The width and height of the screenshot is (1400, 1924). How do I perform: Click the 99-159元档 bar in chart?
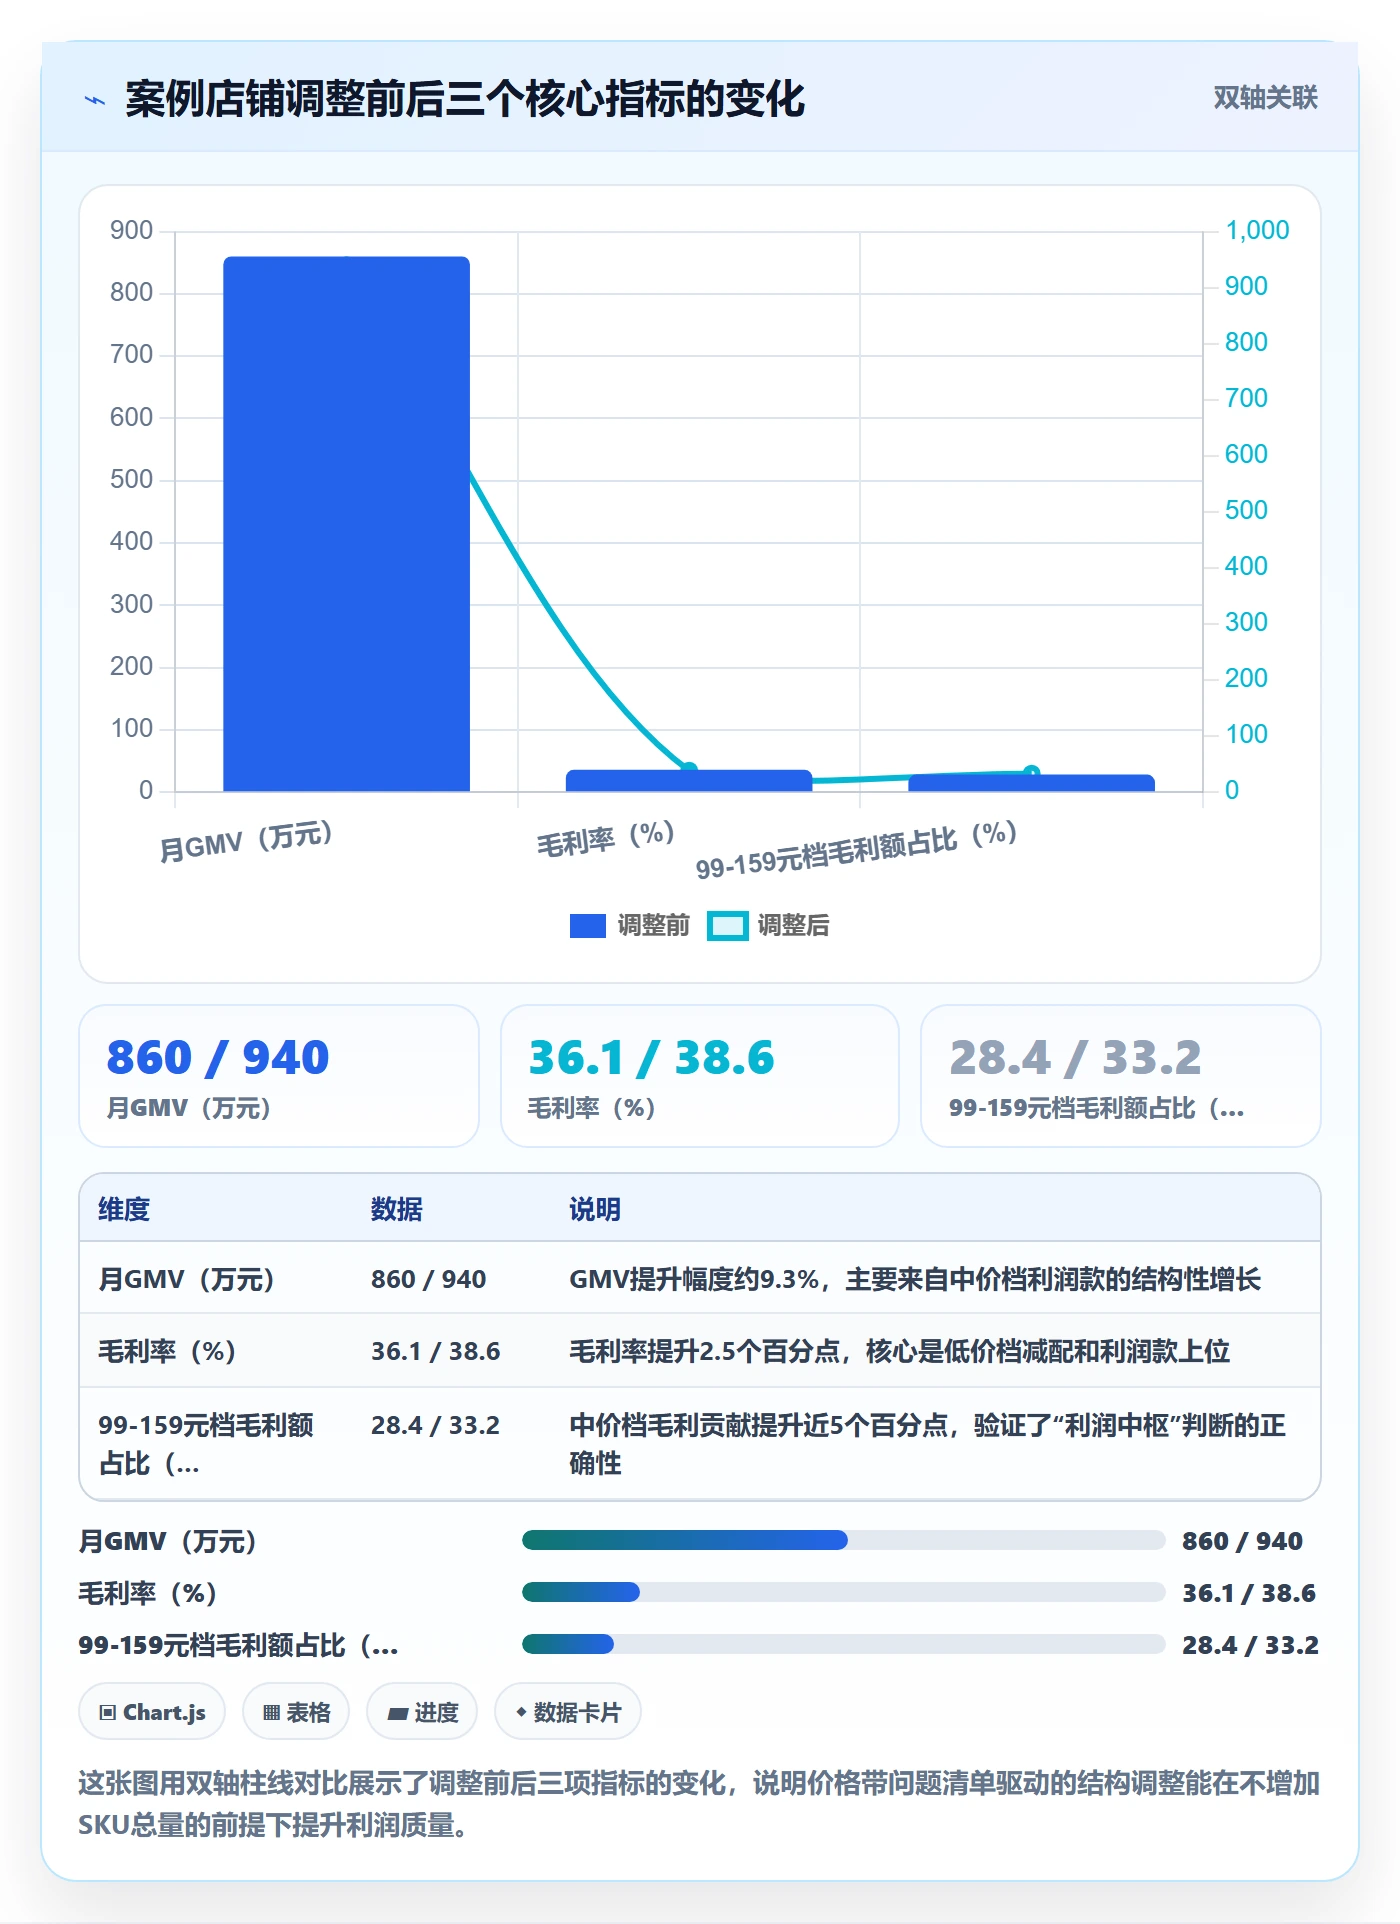click(x=1031, y=783)
